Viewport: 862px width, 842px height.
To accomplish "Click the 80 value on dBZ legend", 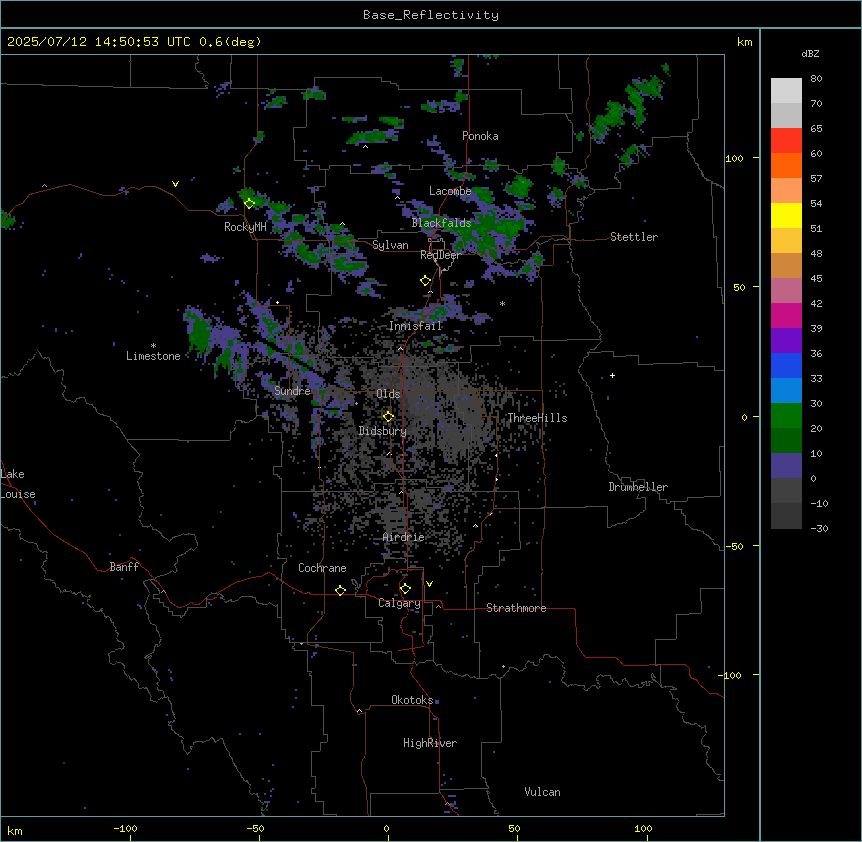I will (x=816, y=79).
